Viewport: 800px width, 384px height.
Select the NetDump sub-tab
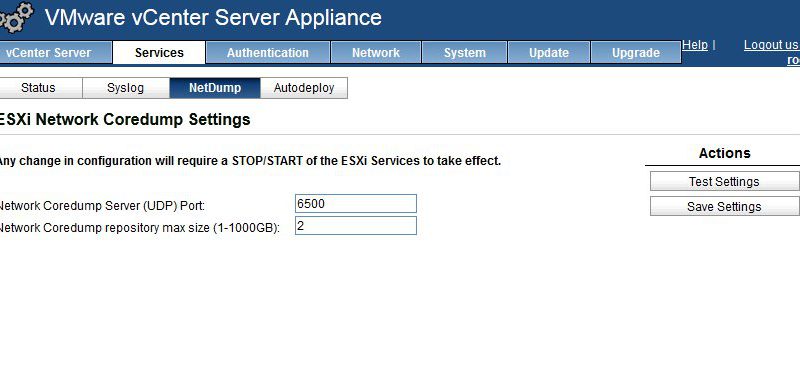(215, 88)
